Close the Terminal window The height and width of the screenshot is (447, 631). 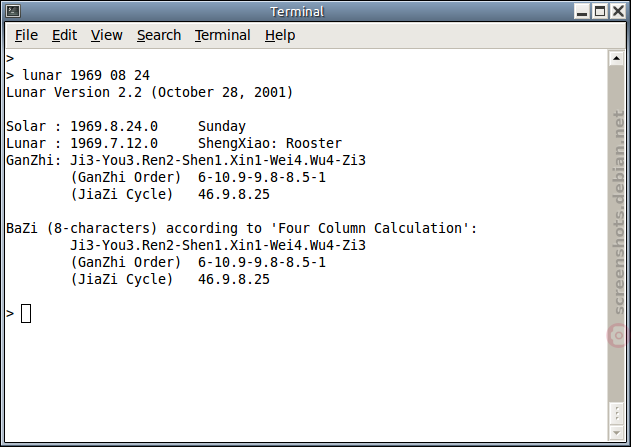(x=618, y=11)
